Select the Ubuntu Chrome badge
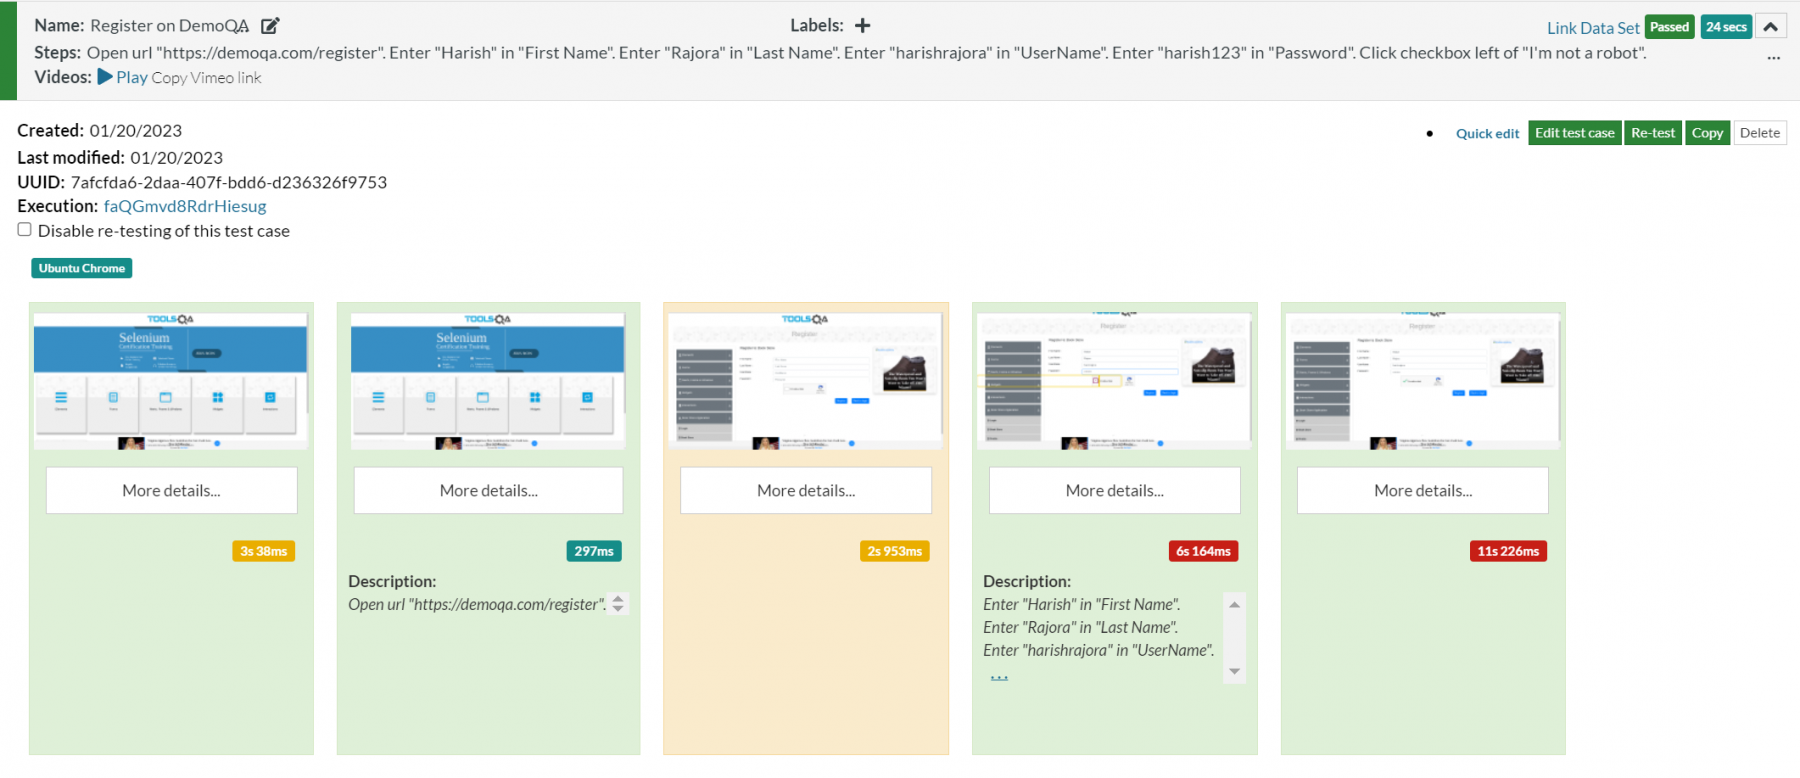Screen dimensions: 1800x778 82,268
